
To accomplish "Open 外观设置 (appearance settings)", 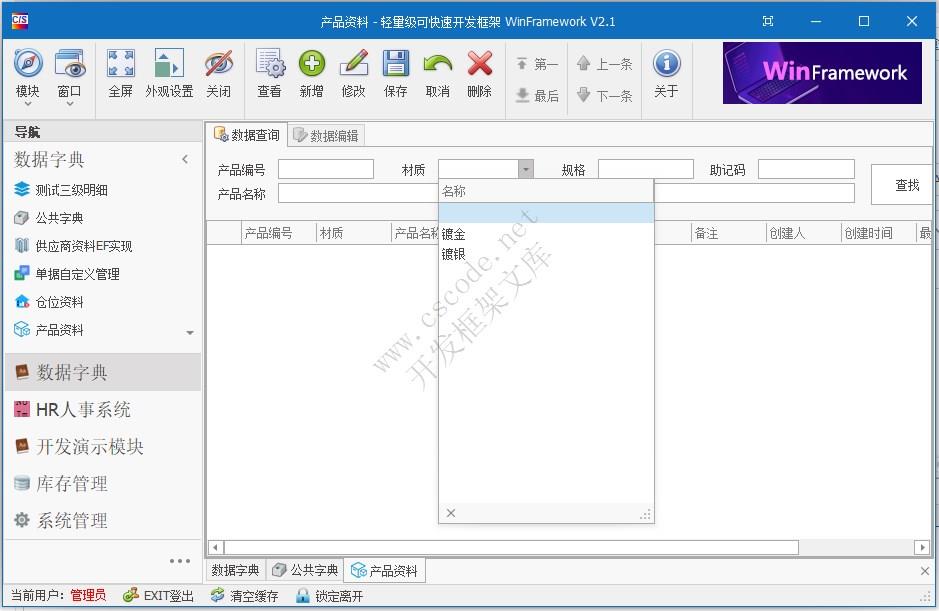I will coord(168,72).
